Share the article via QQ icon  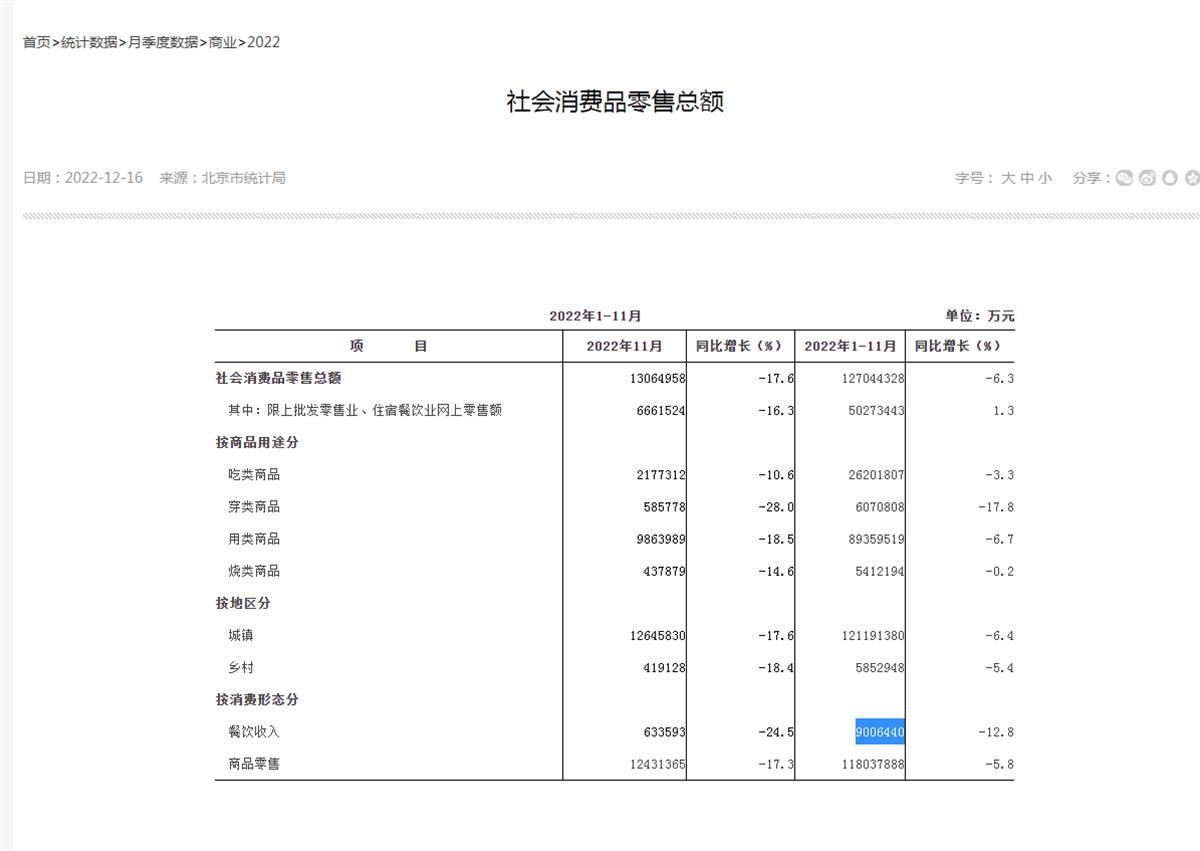1169,178
